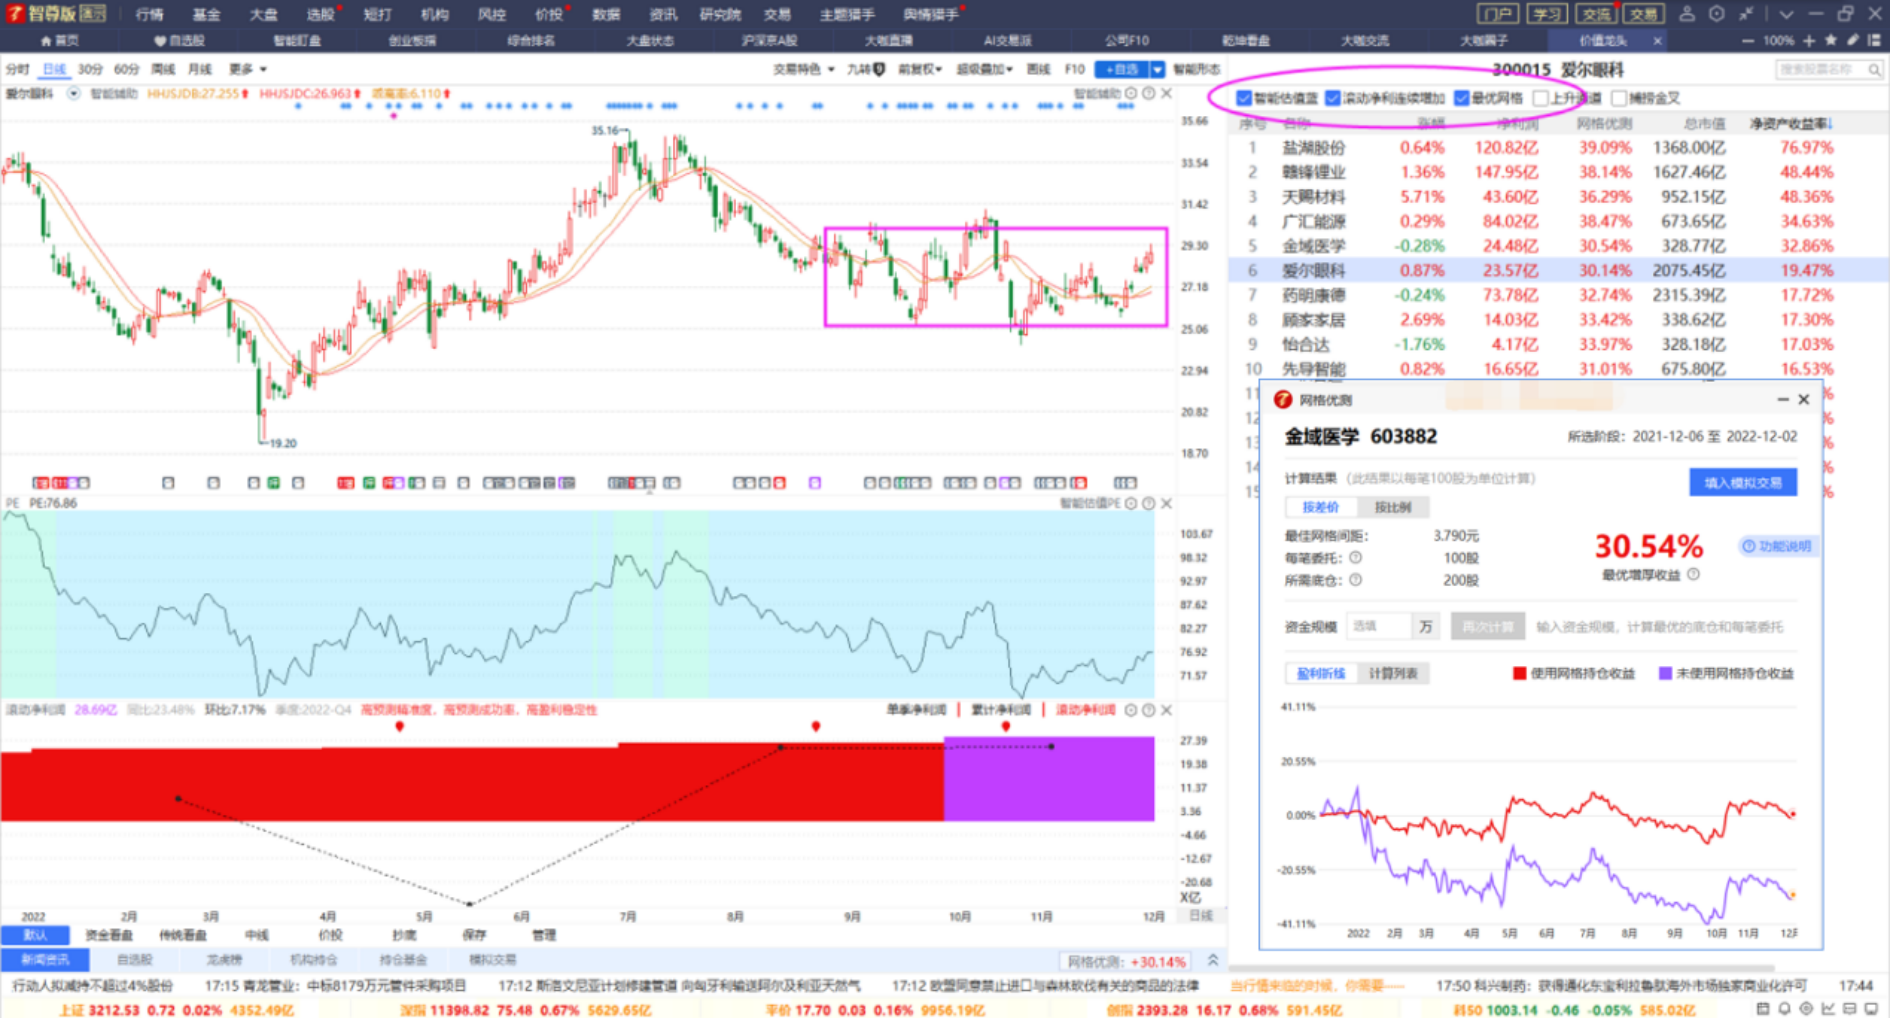1890x1018 pixels.
Task: Close the 滚动净利润 sub-chart panel
Action: [x=1166, y=710]
